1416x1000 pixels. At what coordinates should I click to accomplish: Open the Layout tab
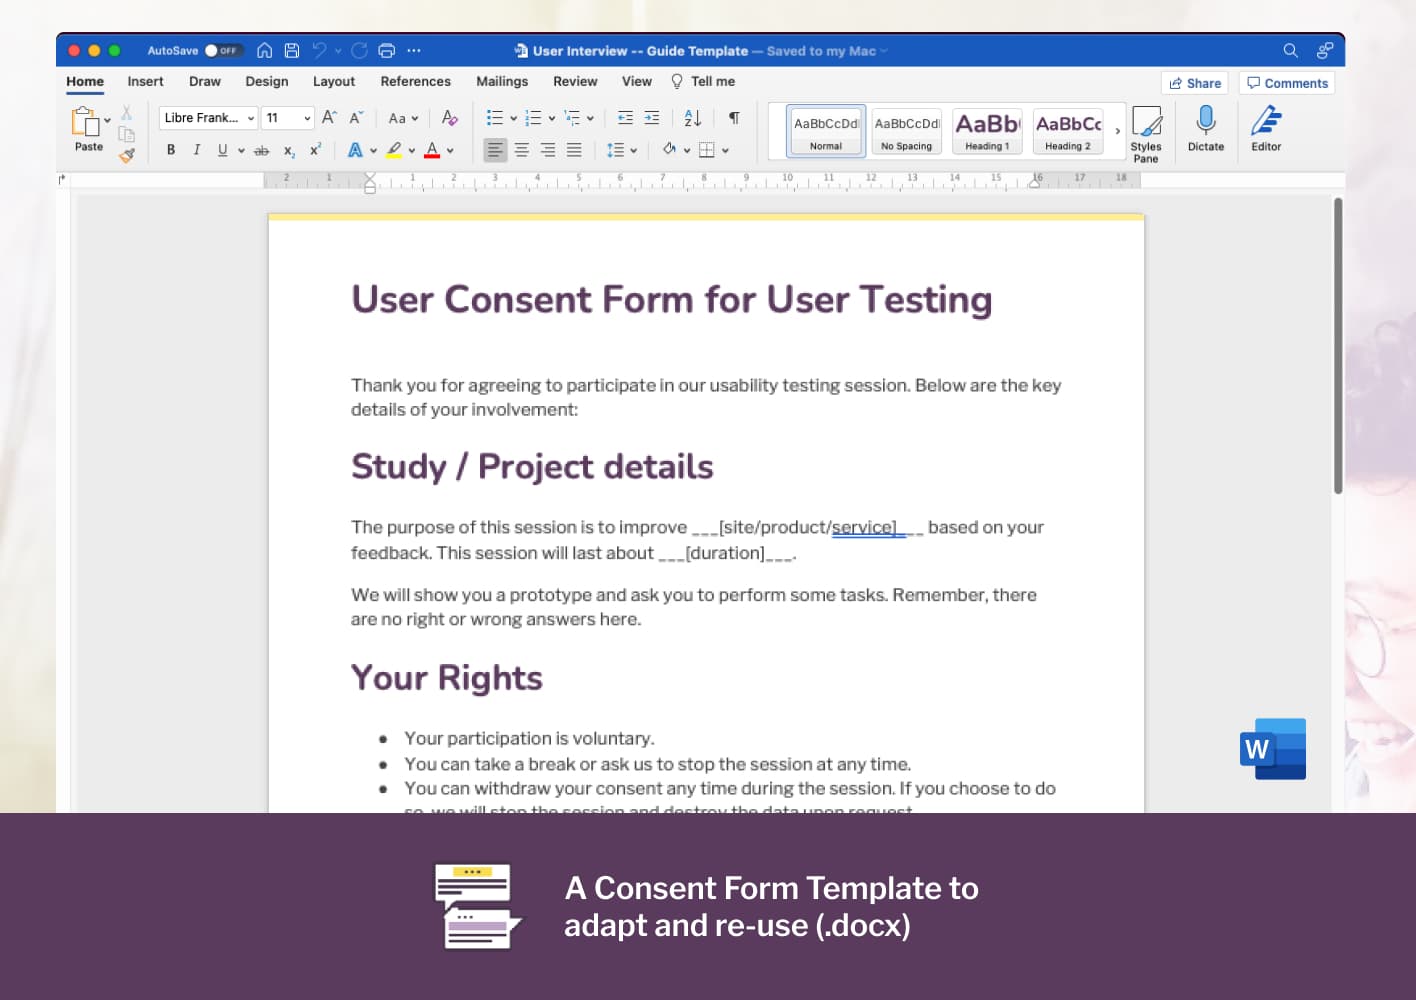pyautogui.click(x=334, y=82)
